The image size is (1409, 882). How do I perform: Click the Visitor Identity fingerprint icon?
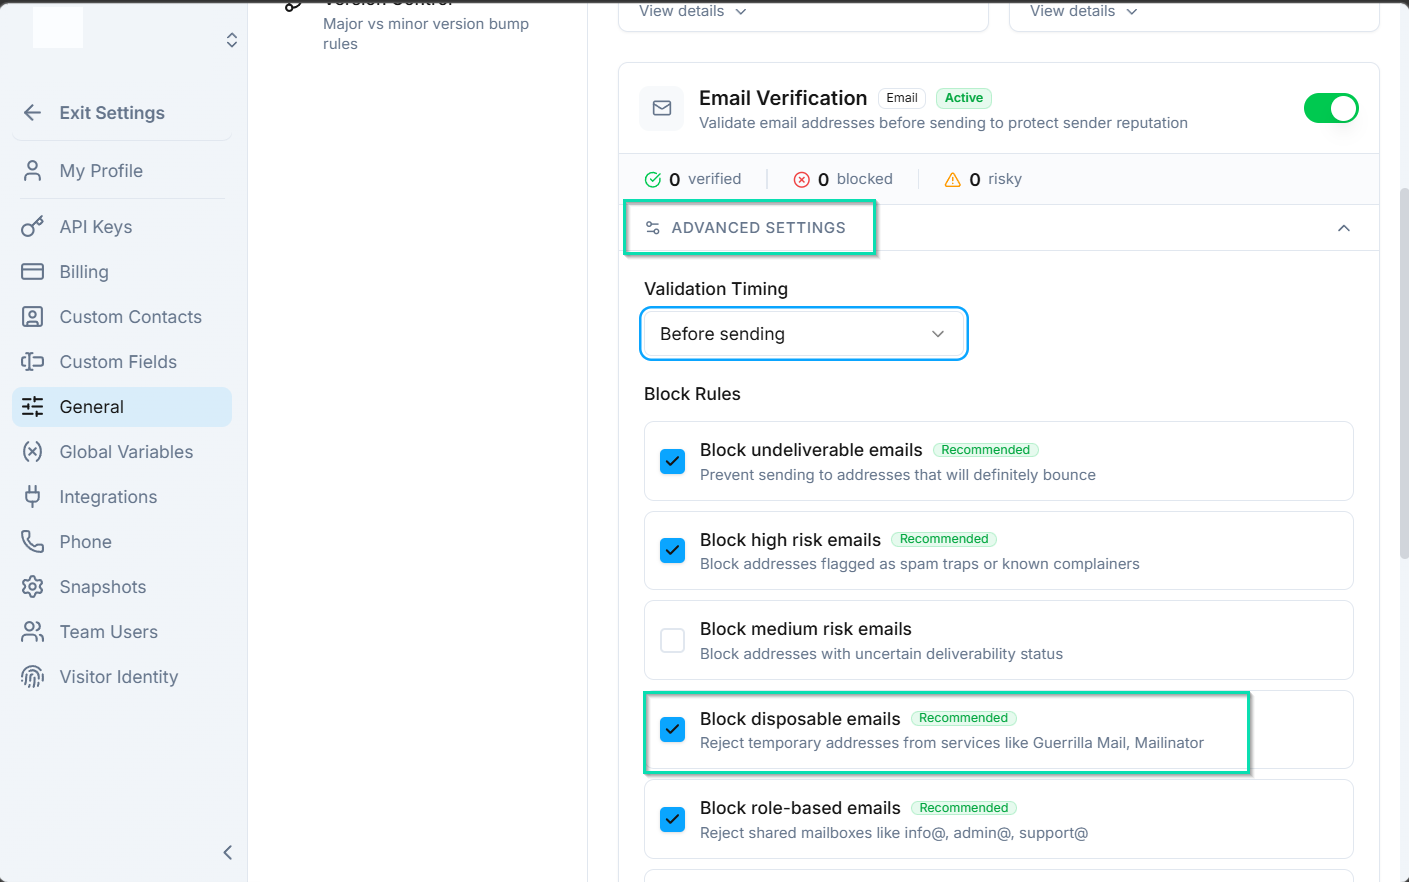pos(32,677)
